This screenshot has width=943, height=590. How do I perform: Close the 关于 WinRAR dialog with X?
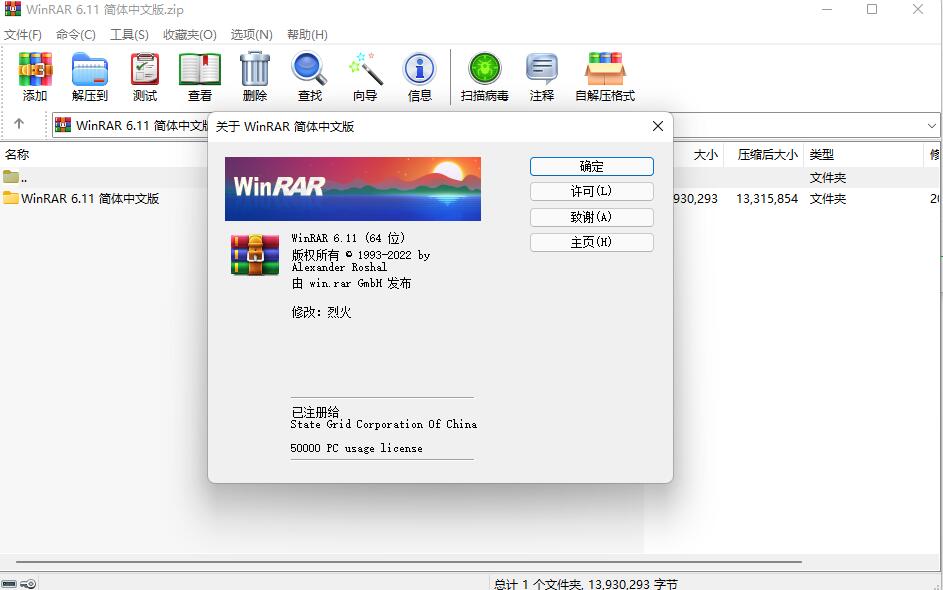(x=658, y=126)
